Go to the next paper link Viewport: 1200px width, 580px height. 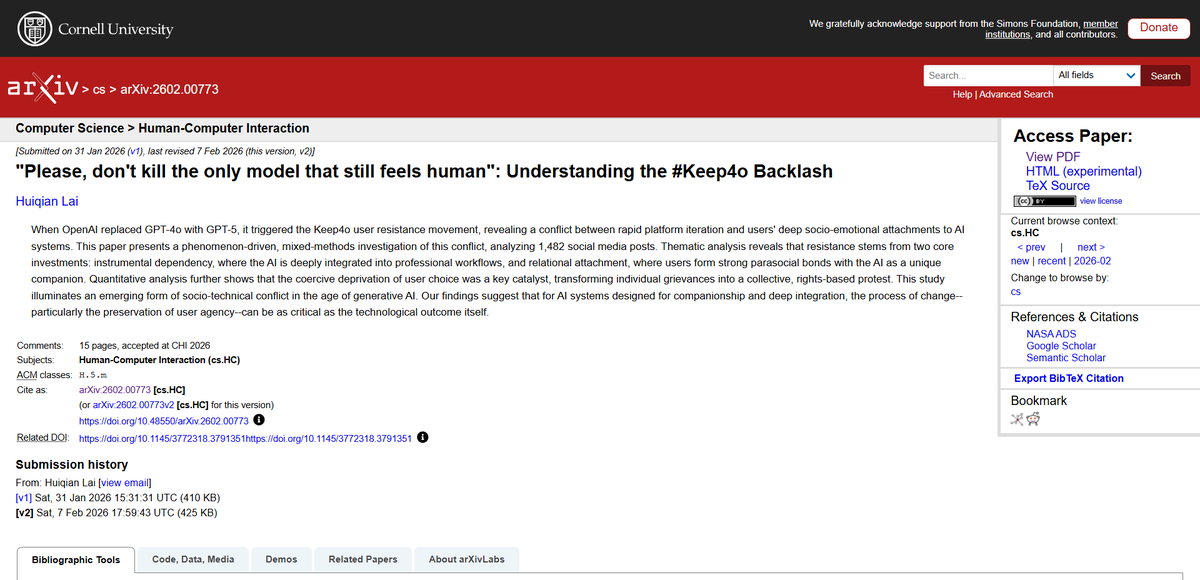pyautogui.click(x=1091, y=247)
